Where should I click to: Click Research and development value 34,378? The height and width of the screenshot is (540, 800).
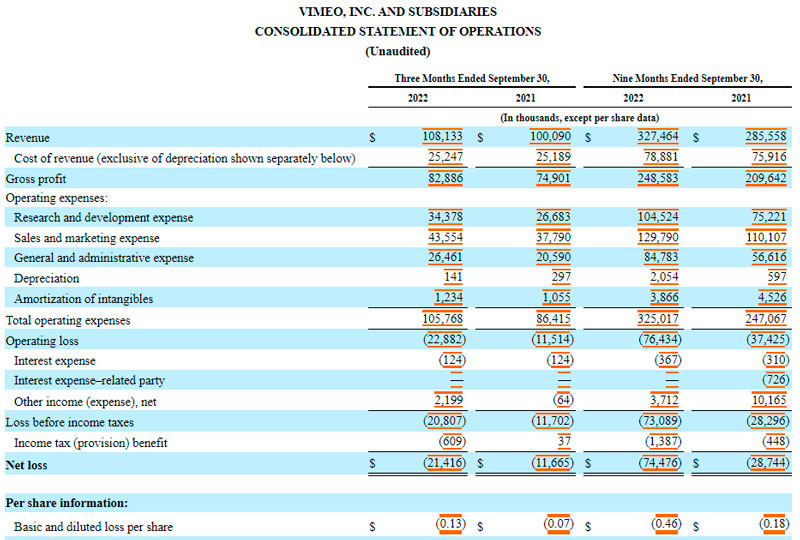click(x=445, y=217)
